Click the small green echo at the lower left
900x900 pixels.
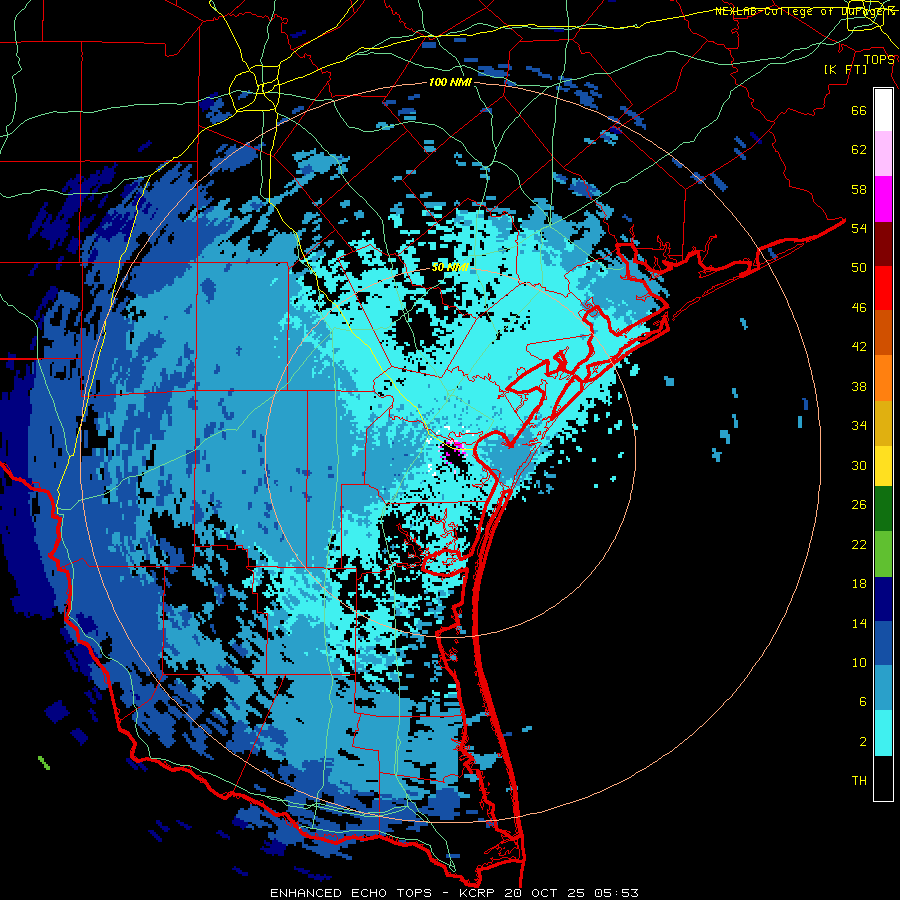(44, 763)
